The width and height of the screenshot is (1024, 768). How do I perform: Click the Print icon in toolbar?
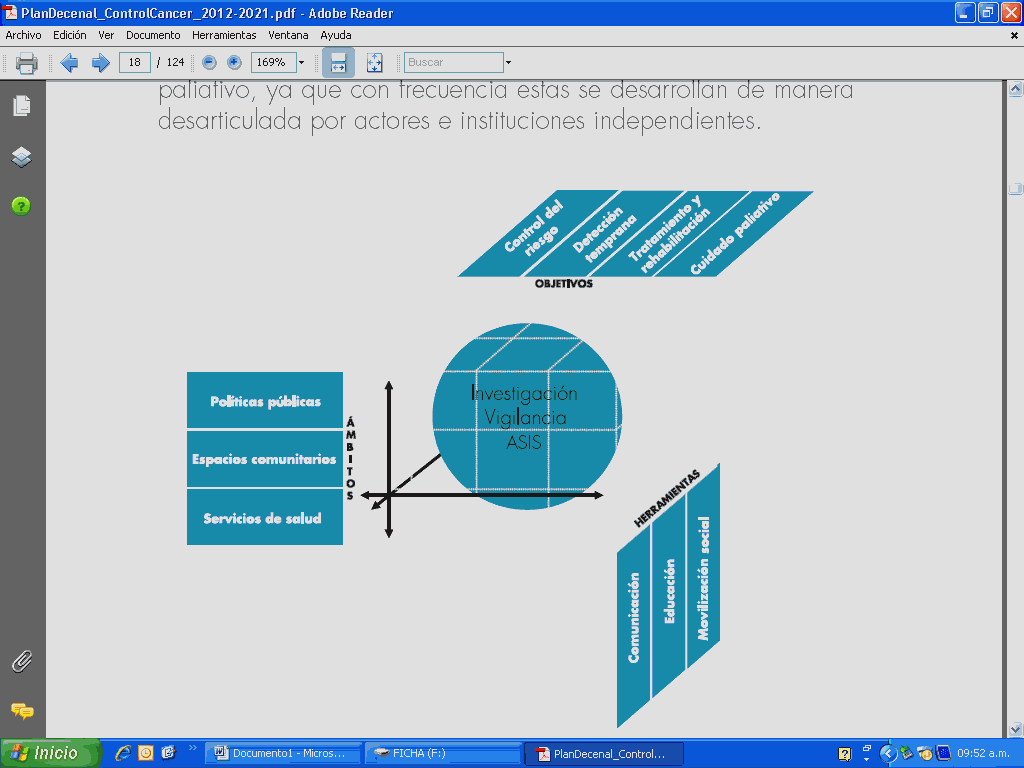[27, 63]
